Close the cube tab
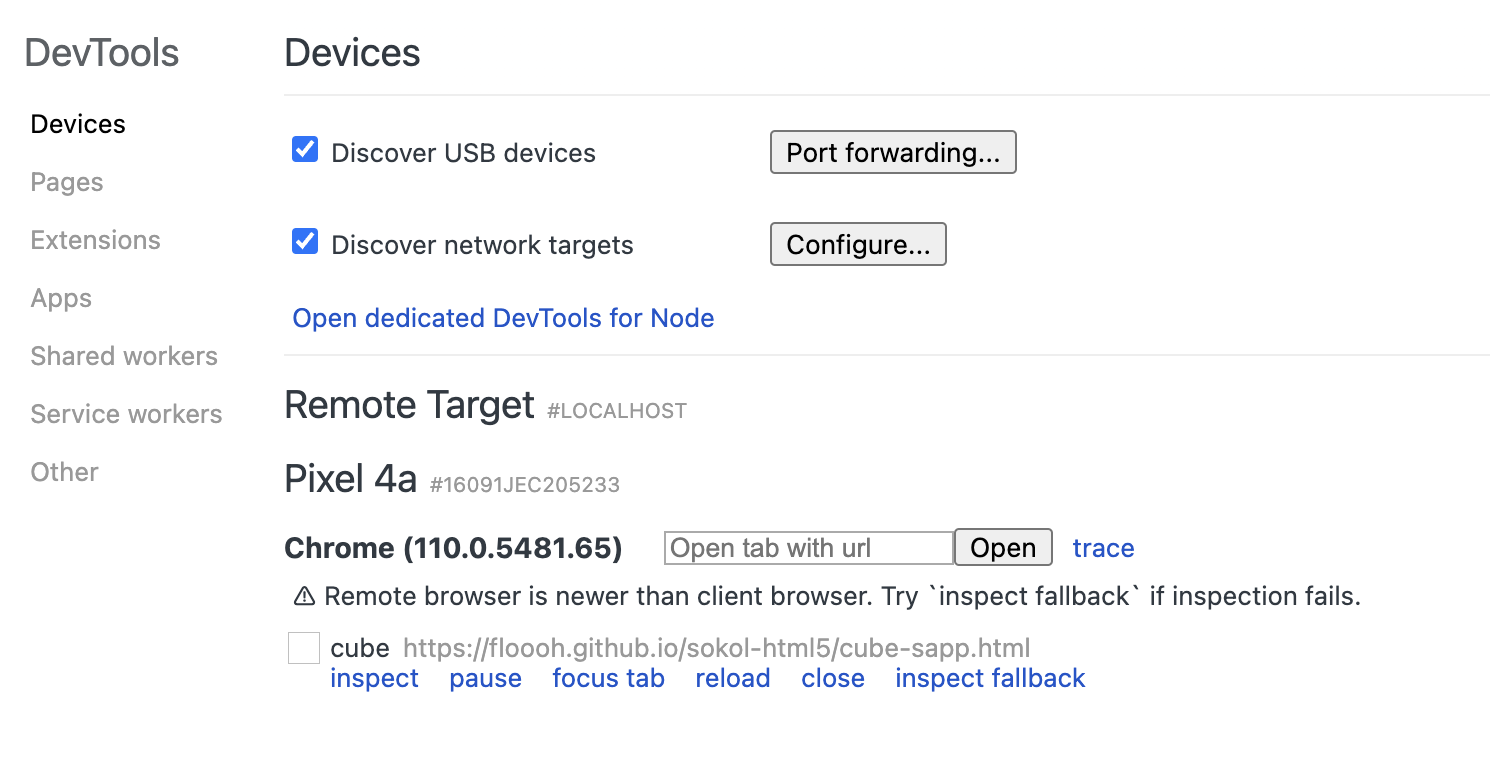This screenshot has width=1490, height=768. click(x=832, y=678)
